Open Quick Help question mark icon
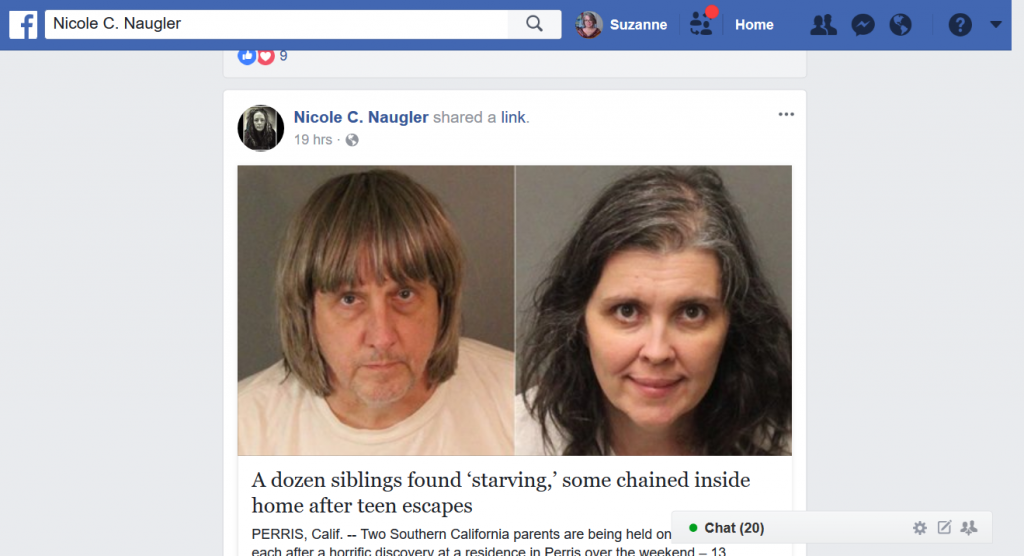 [960, 25]
